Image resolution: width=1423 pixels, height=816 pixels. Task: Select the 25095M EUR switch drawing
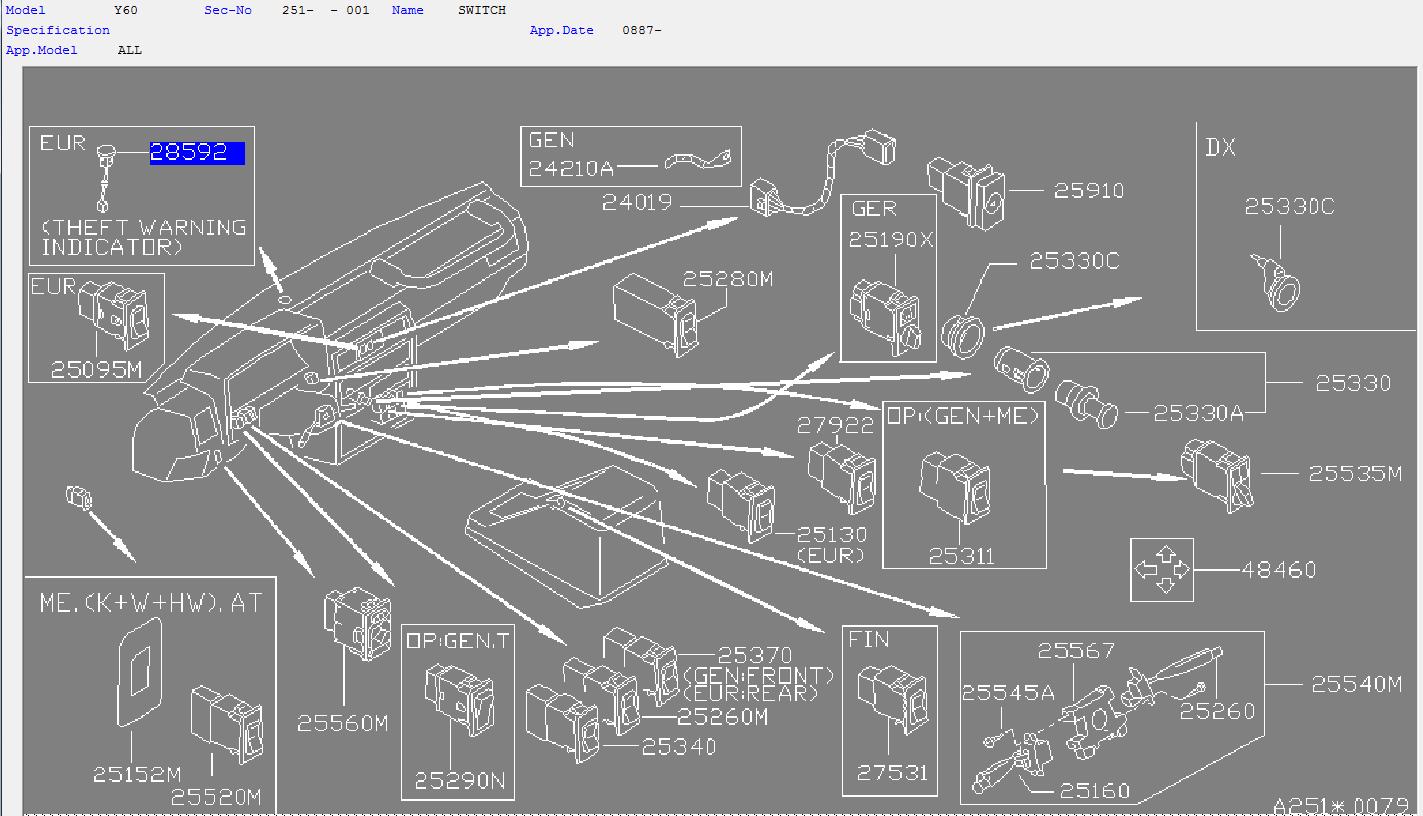[113, 314]
